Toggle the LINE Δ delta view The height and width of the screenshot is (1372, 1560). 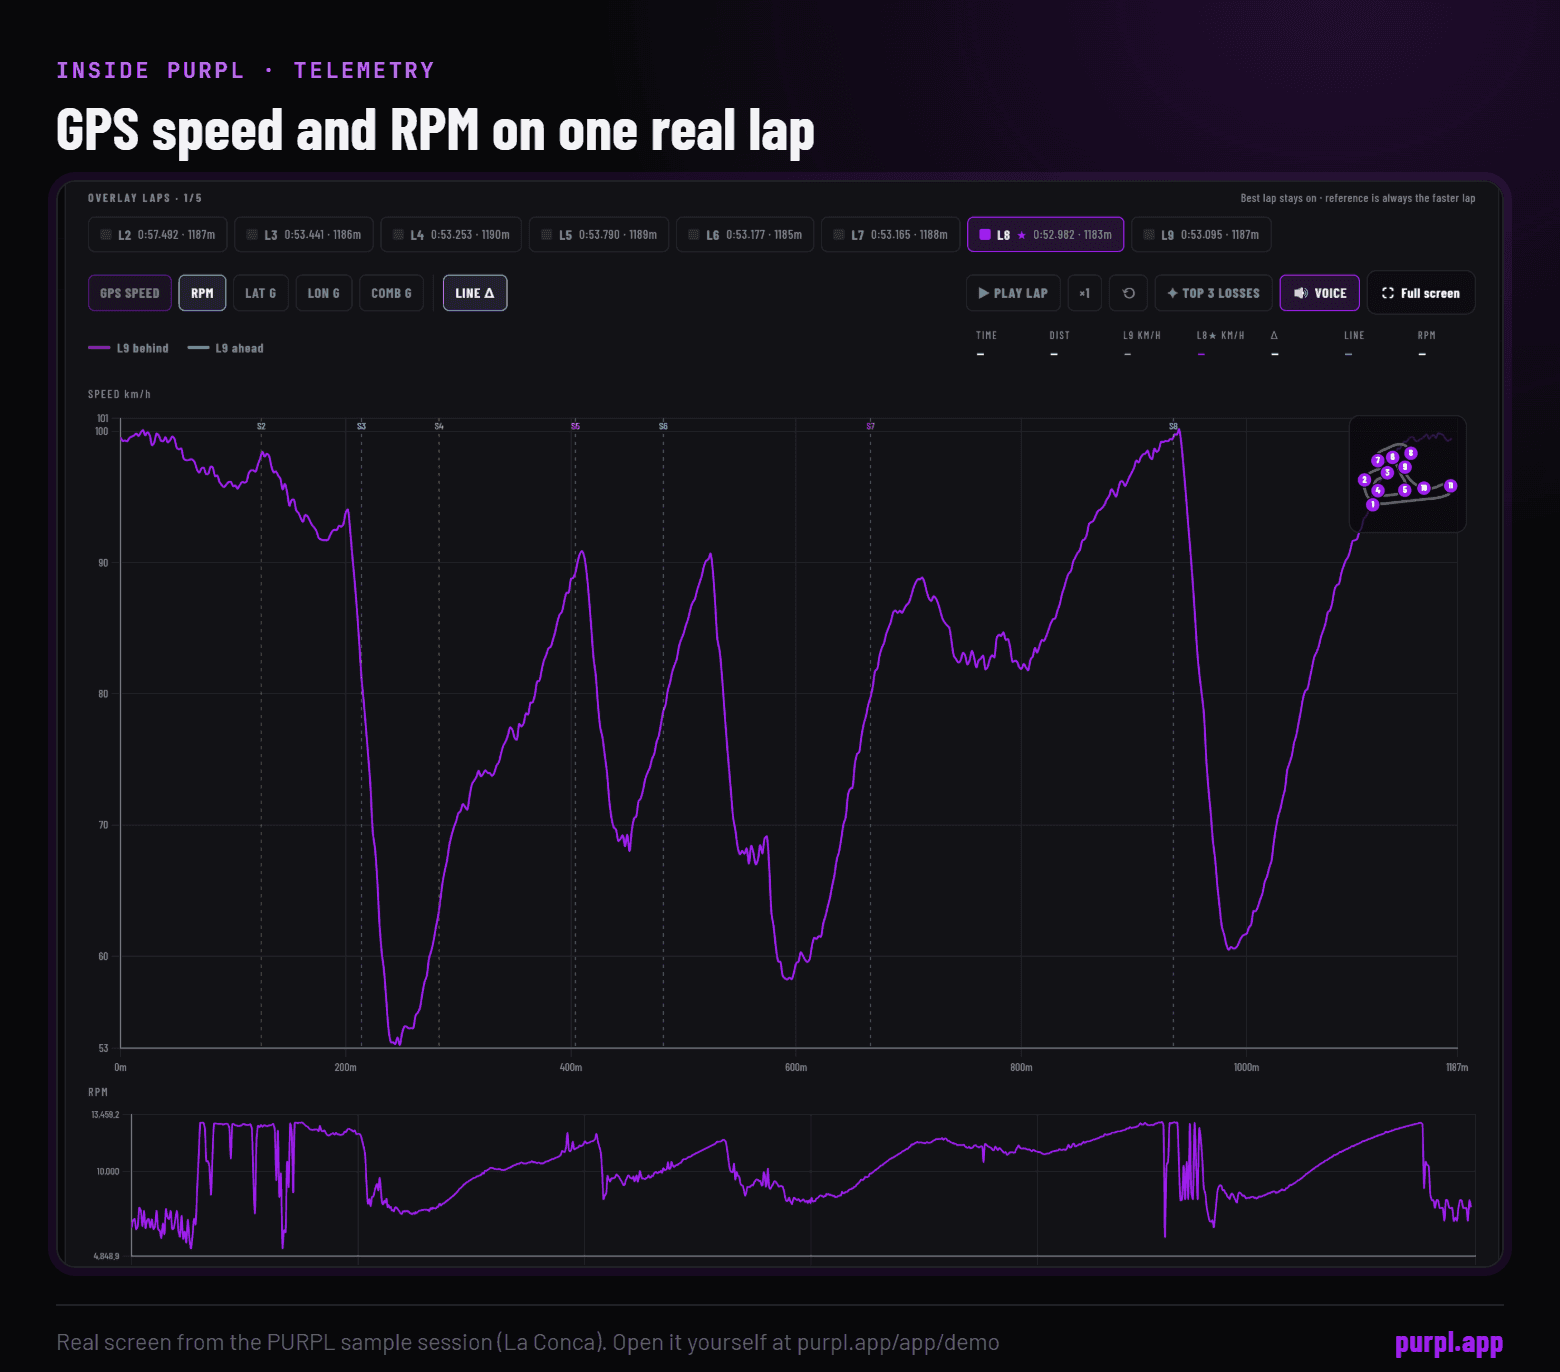[x=475, y=293]
